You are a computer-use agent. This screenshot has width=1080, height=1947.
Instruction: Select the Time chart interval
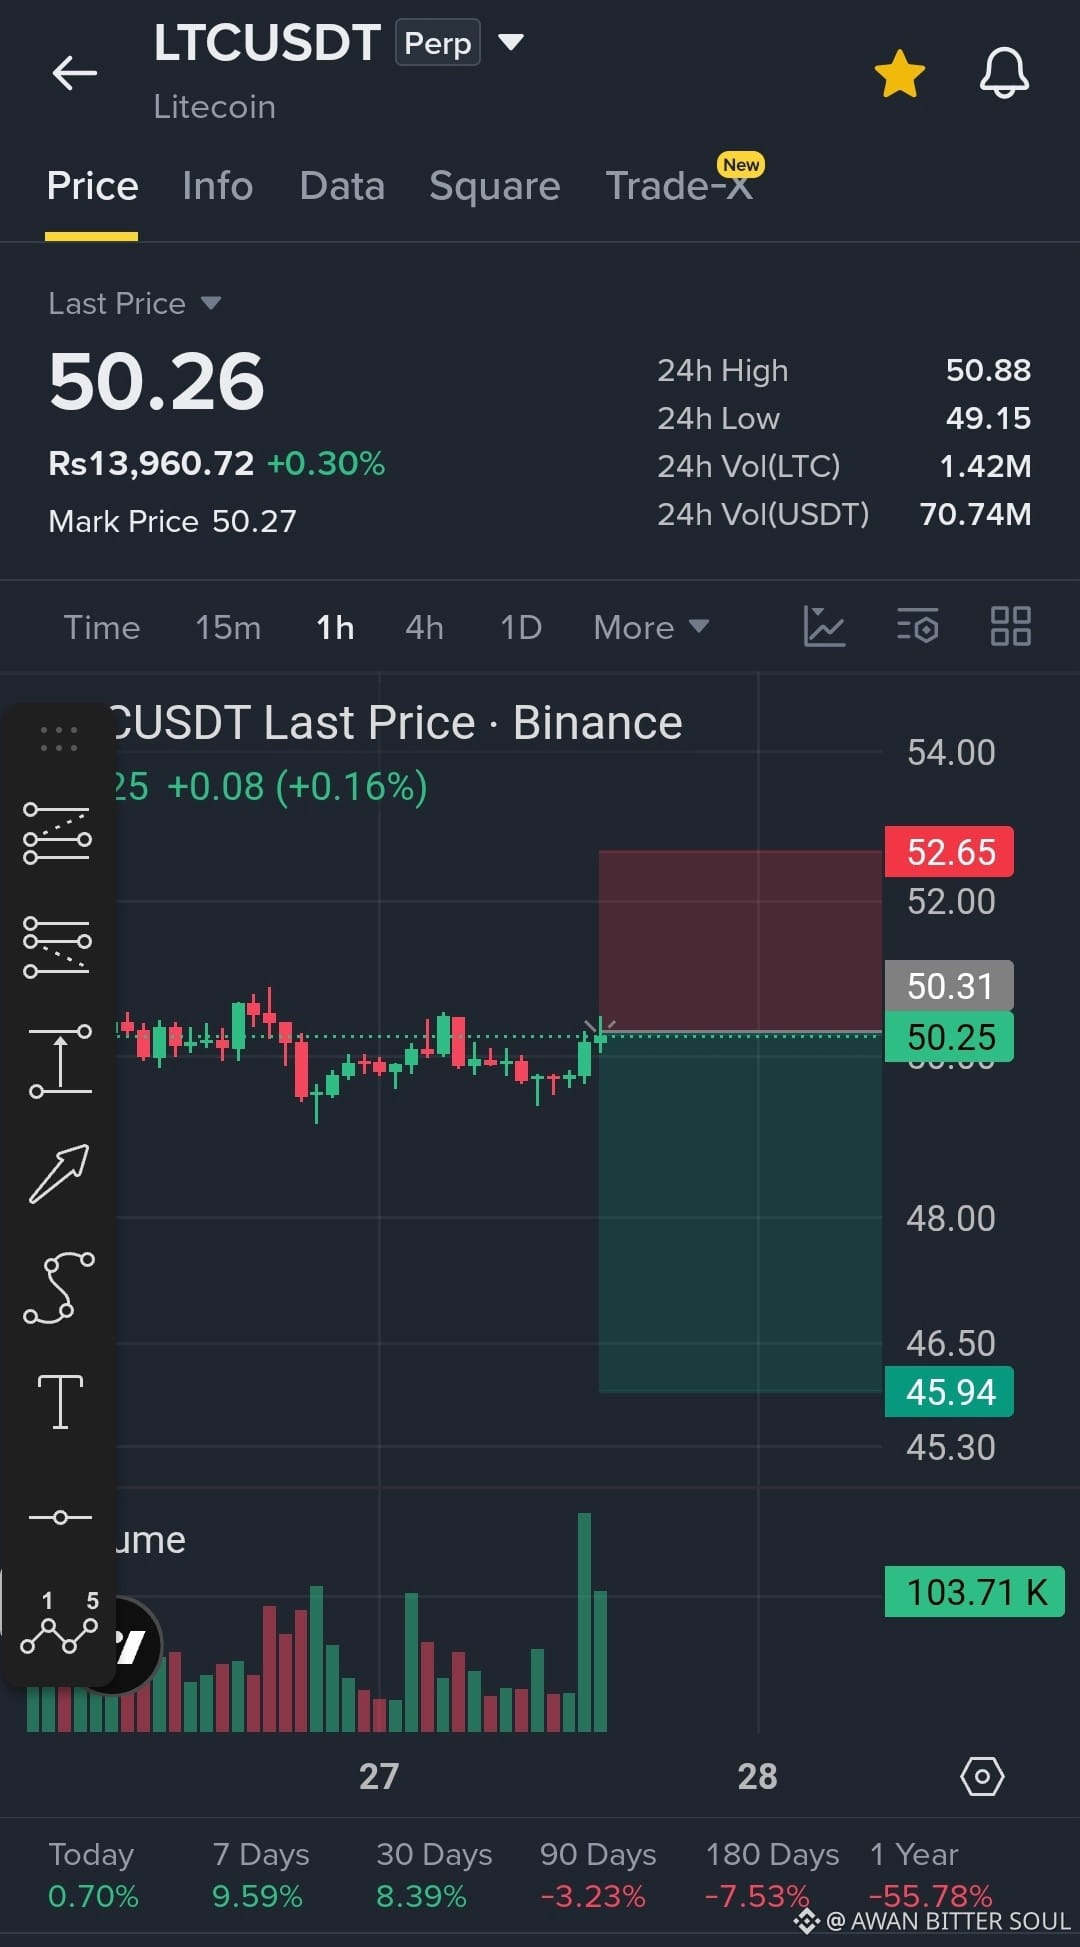point(102,627)
